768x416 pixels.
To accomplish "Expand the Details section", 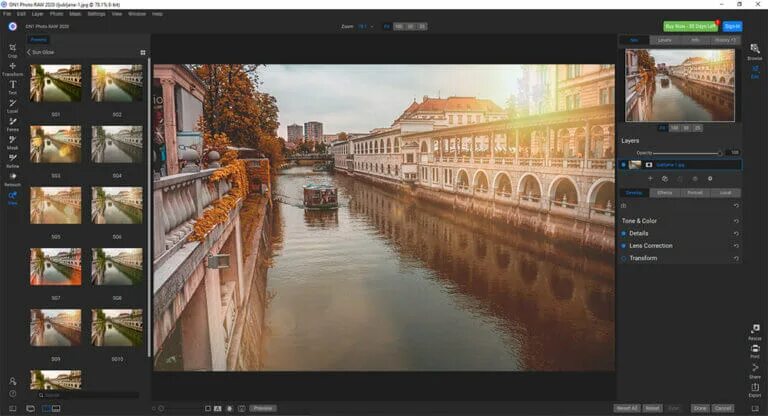I will click(x=639, y=234).
